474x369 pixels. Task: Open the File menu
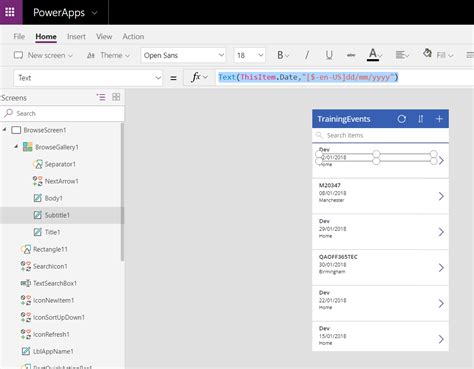click(19, 36)
